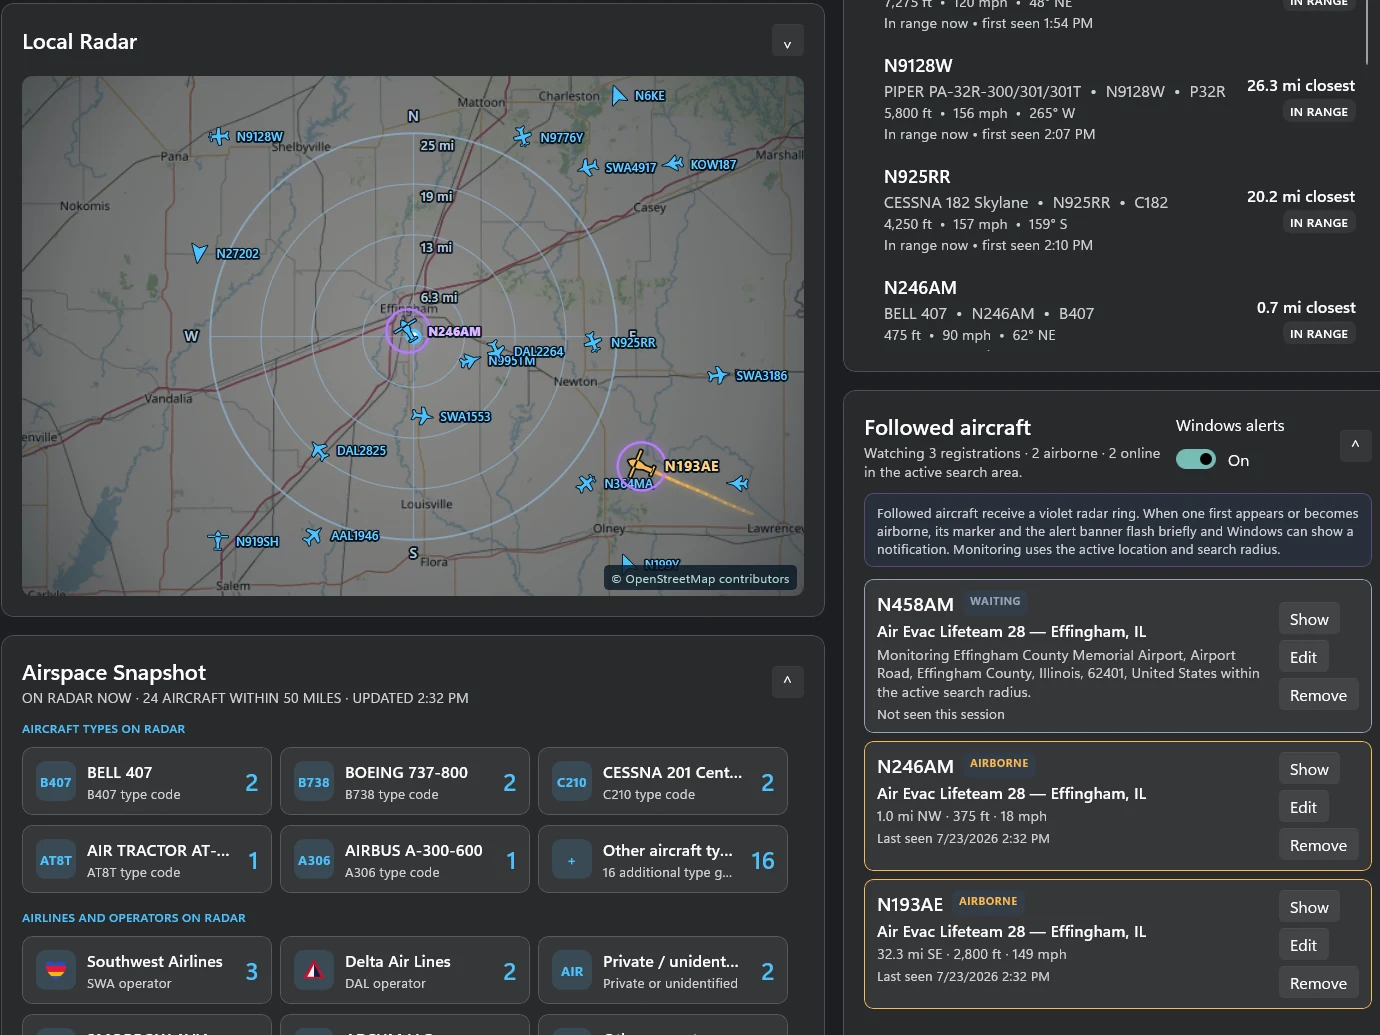The height and width of the screenshot is (1035, 1380).
Task: Click the DAL2264 plane marker
Action: (496, 349)
